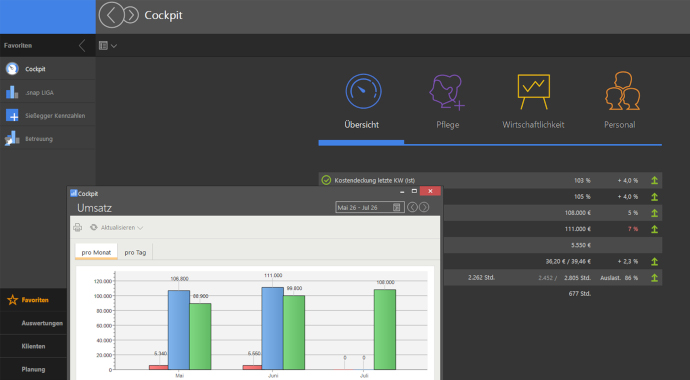The height and width of the screenshot is (380, 690).
Task: Select the Pflege head icon
Action: 447,91
